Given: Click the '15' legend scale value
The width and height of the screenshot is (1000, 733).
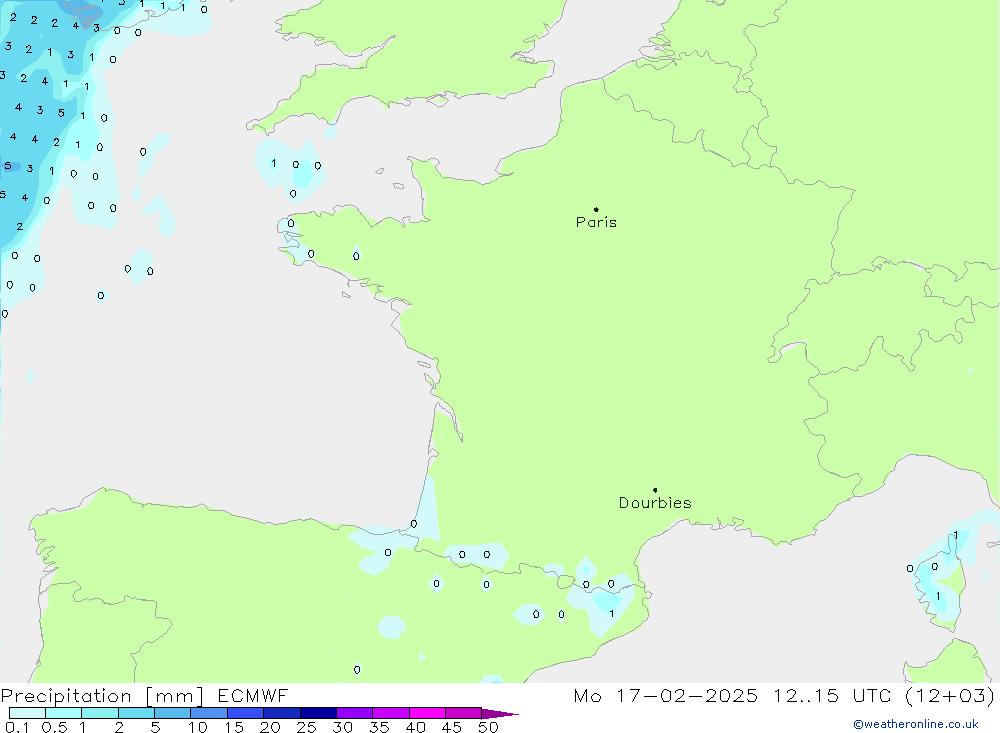Looking at the screenshot, I should (x=234, y=727).
